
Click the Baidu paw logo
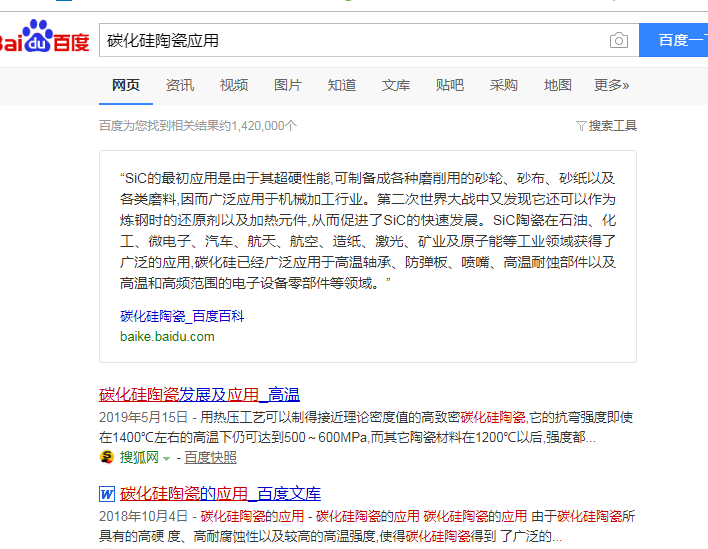(44, 36)
